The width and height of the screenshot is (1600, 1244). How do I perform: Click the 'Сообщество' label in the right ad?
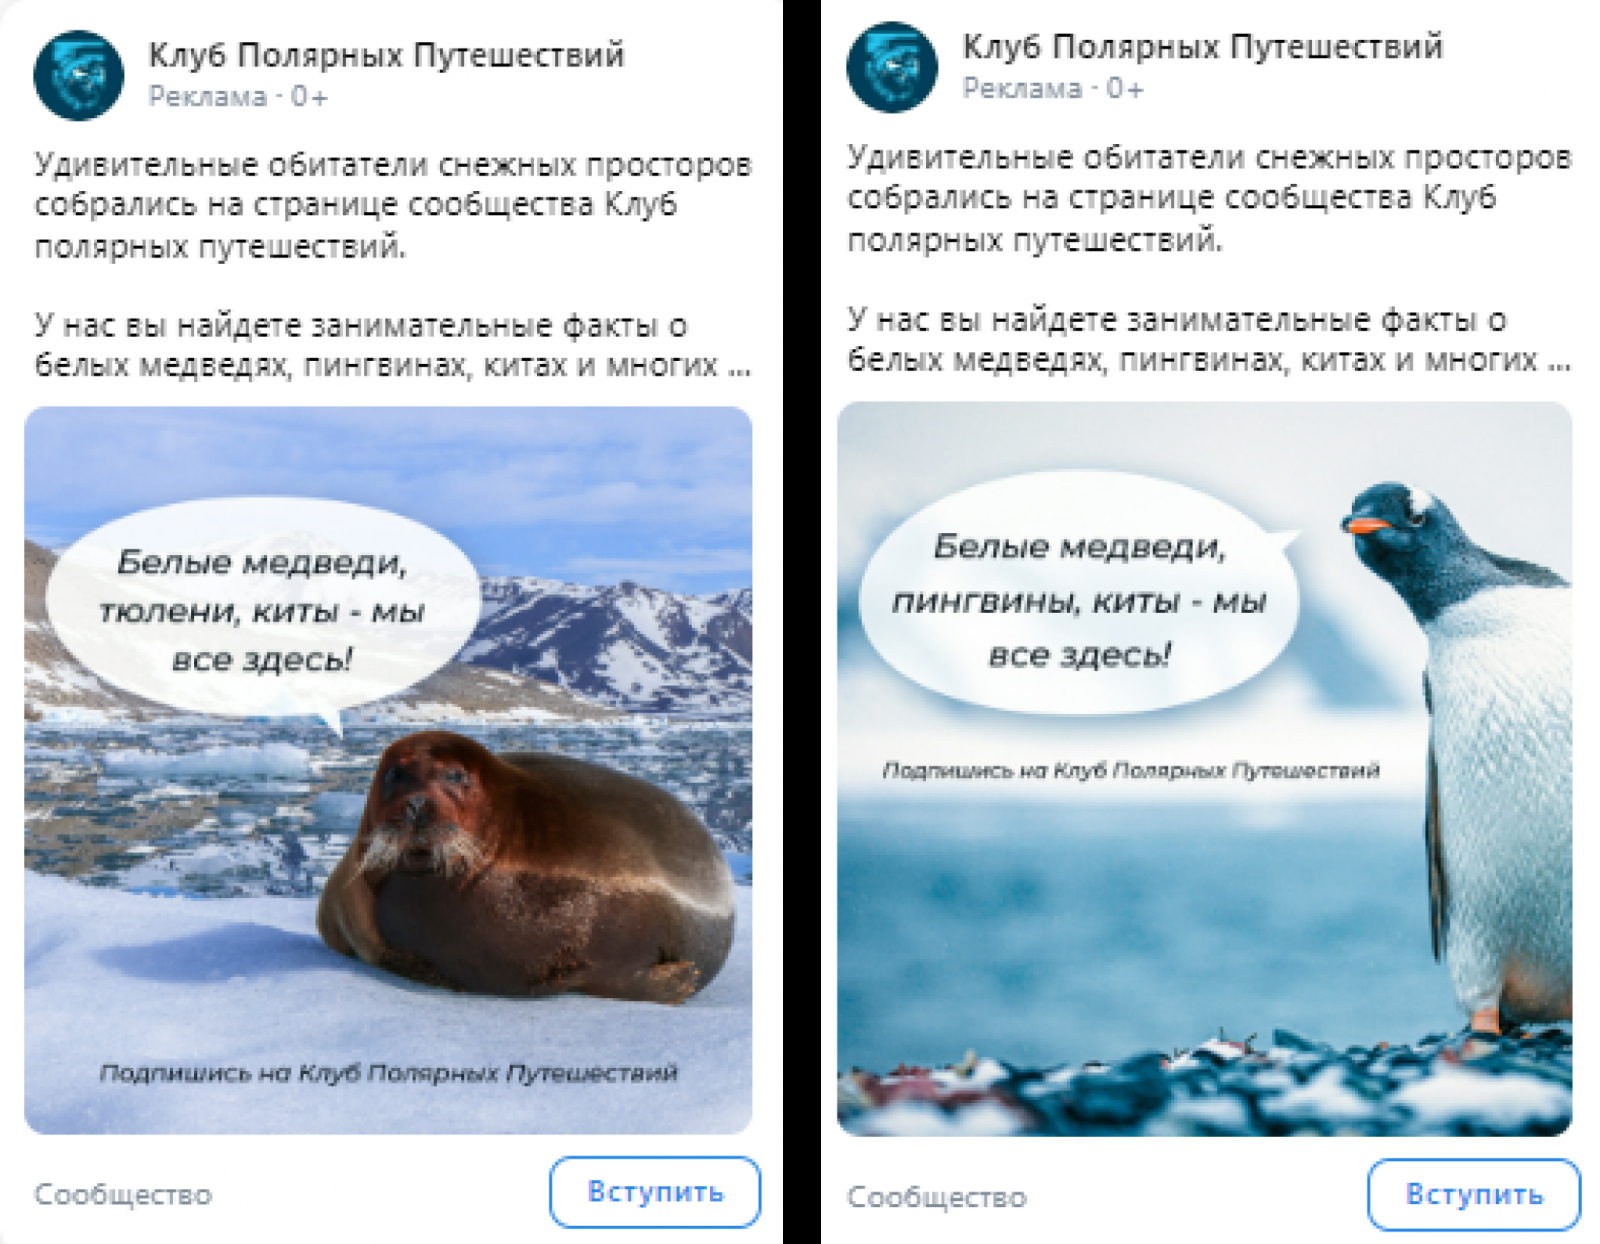point(937,1197)
